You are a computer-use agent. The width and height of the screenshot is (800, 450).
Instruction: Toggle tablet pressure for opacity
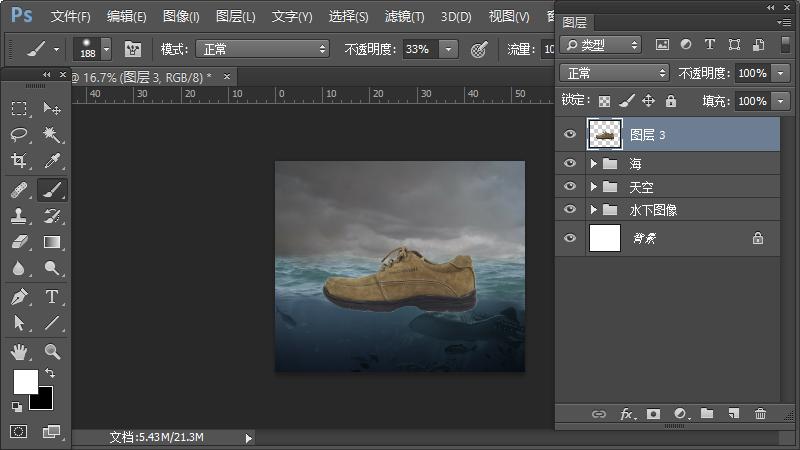coord(479,49)
